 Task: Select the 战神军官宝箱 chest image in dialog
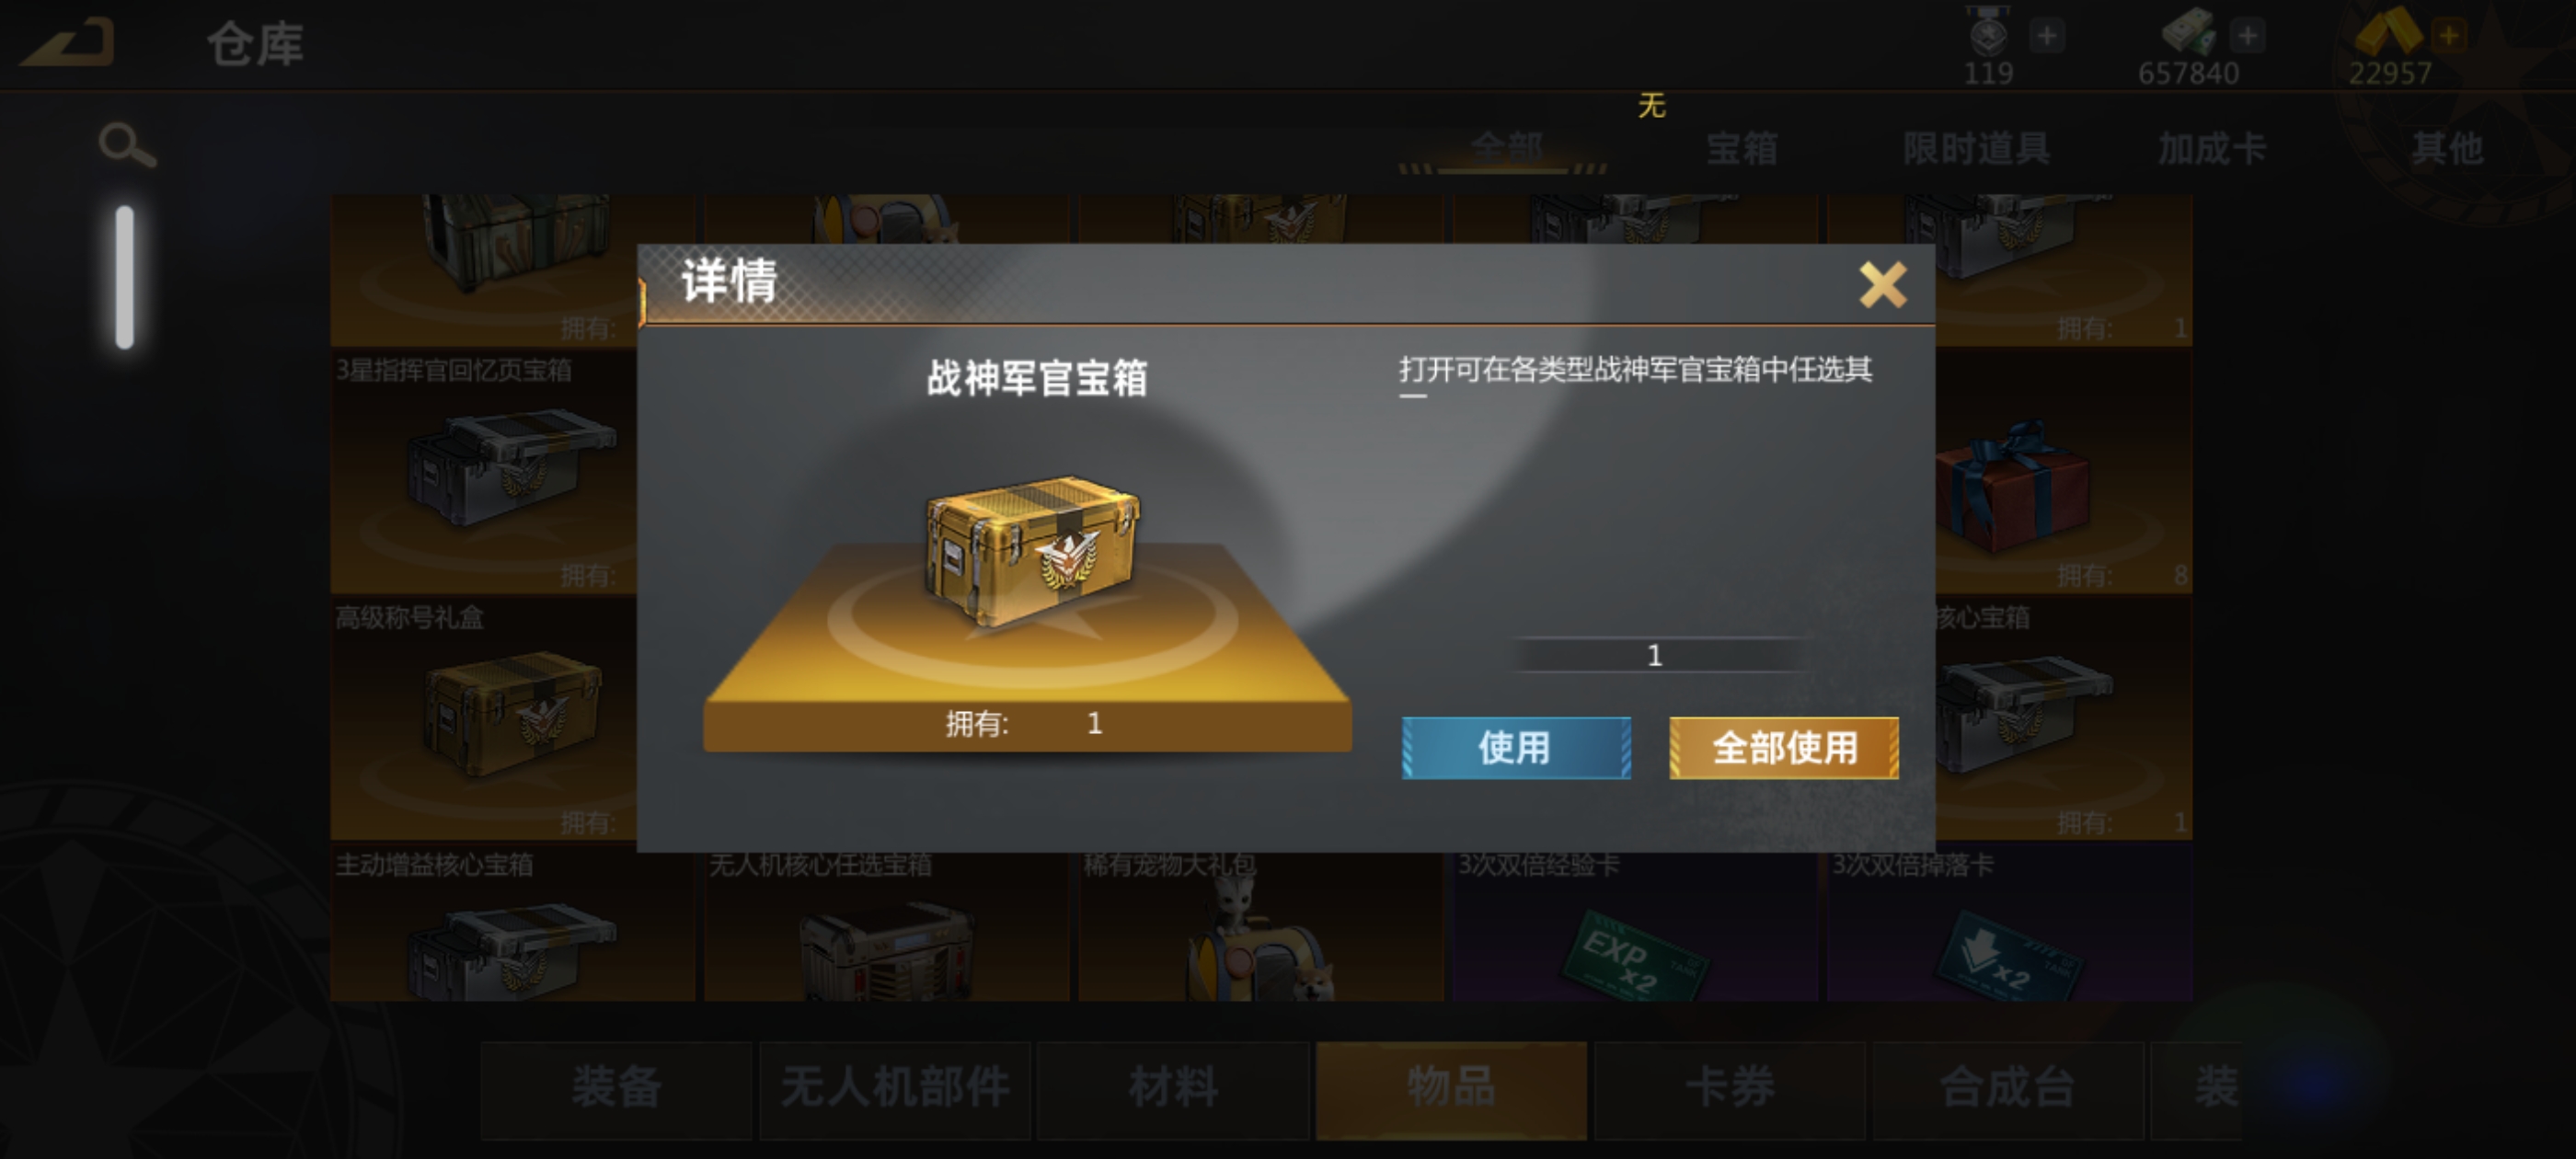tap(1032, 551)
